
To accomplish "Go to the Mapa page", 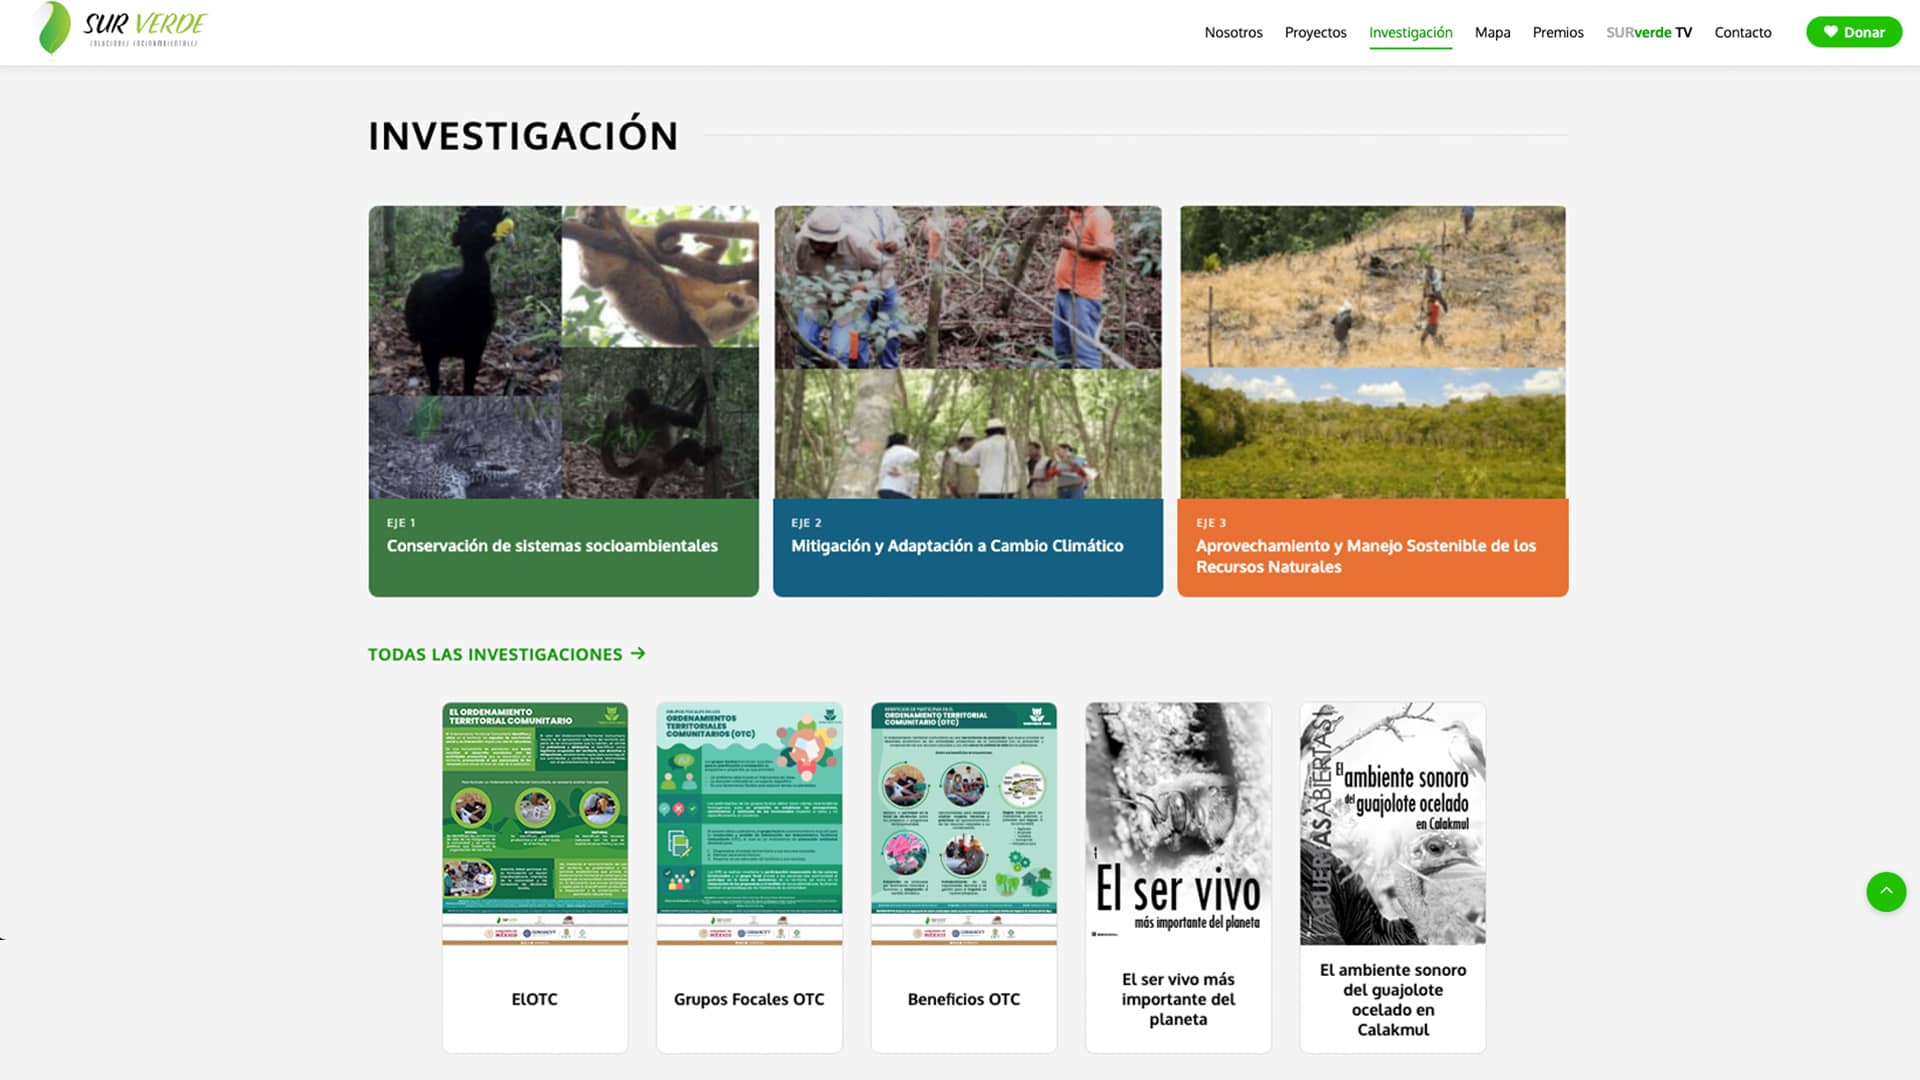I will (1492, 32).
